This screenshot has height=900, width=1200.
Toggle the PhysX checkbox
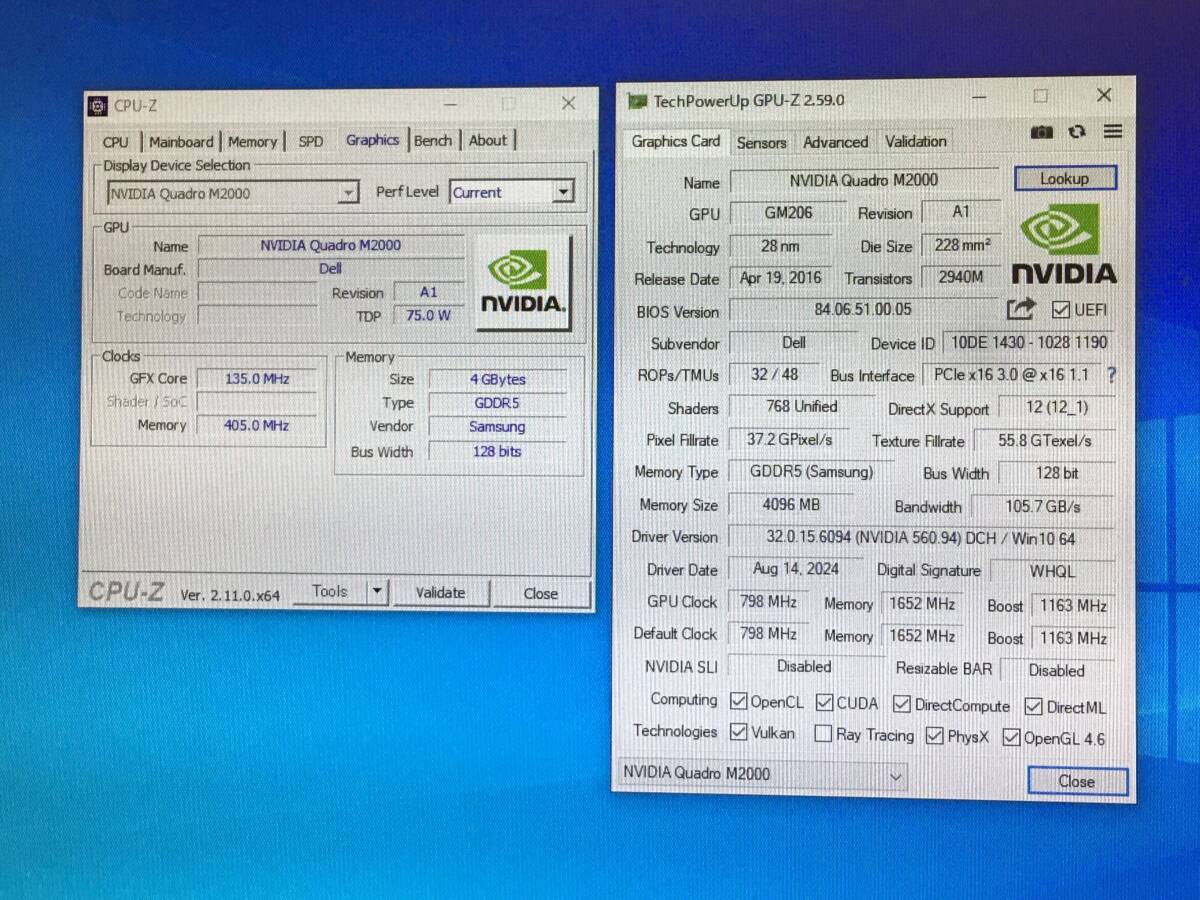934,736
